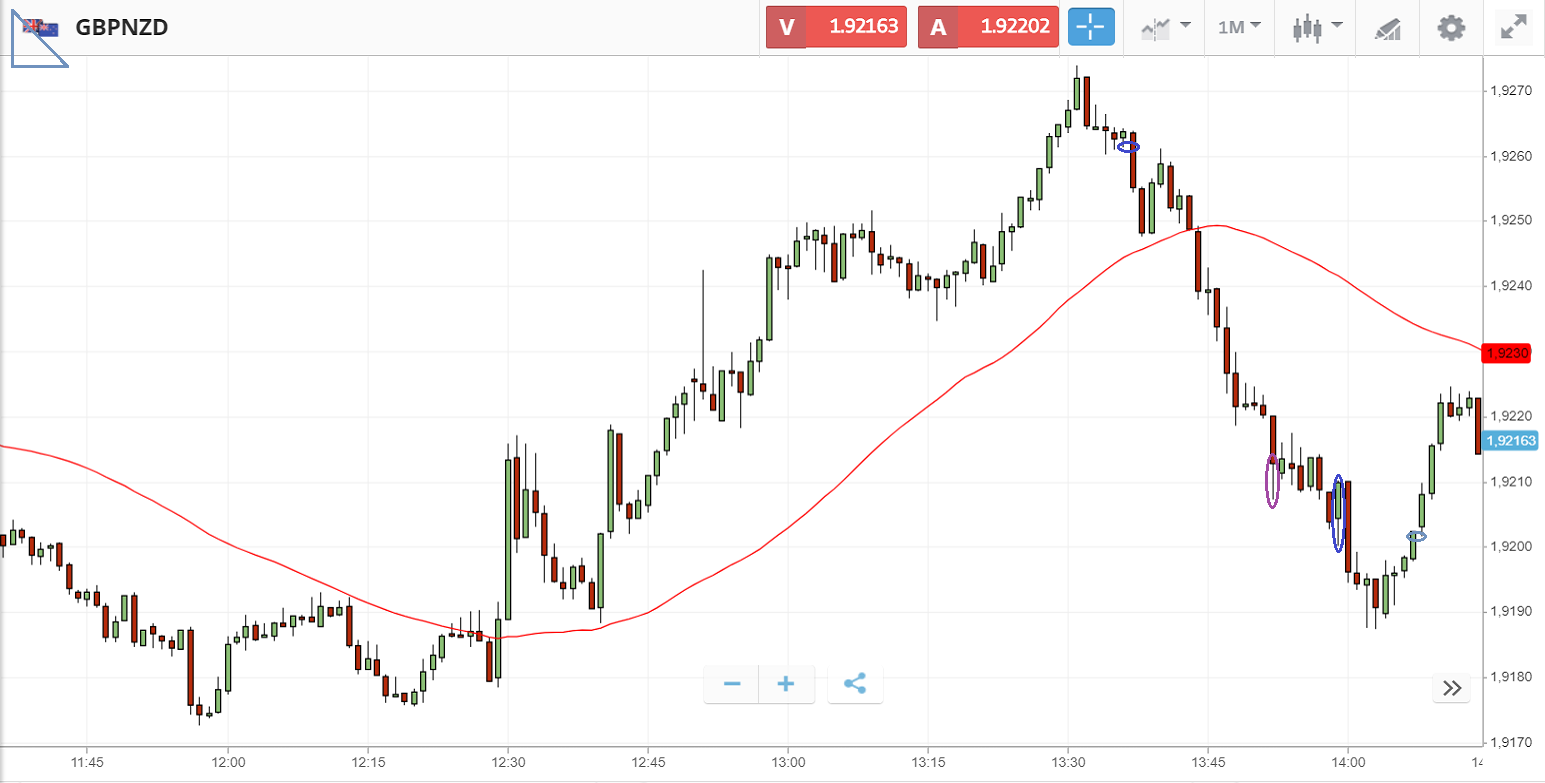The width and height of the screenshot is (1545, 783).
Task: Click the buy (A) price 1.92202 button
Action: point(988,27)
